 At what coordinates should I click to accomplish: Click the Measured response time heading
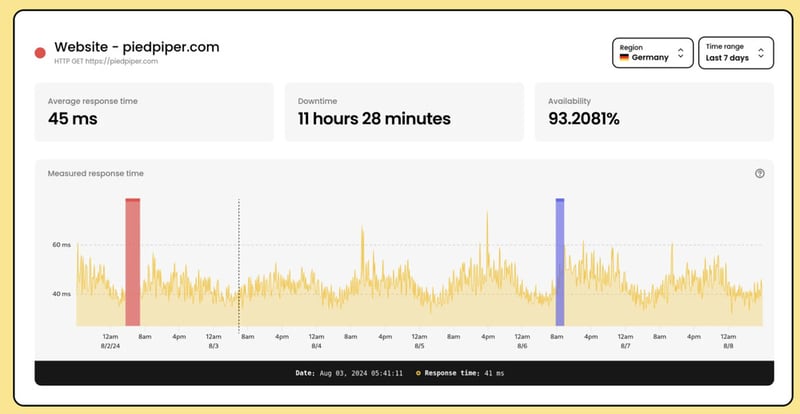point(95,173)
